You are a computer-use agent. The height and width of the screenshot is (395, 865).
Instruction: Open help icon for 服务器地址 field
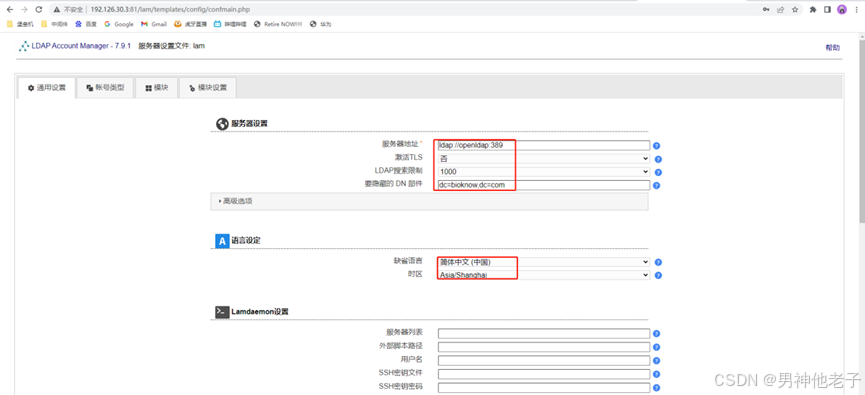(x=656, y=146)
